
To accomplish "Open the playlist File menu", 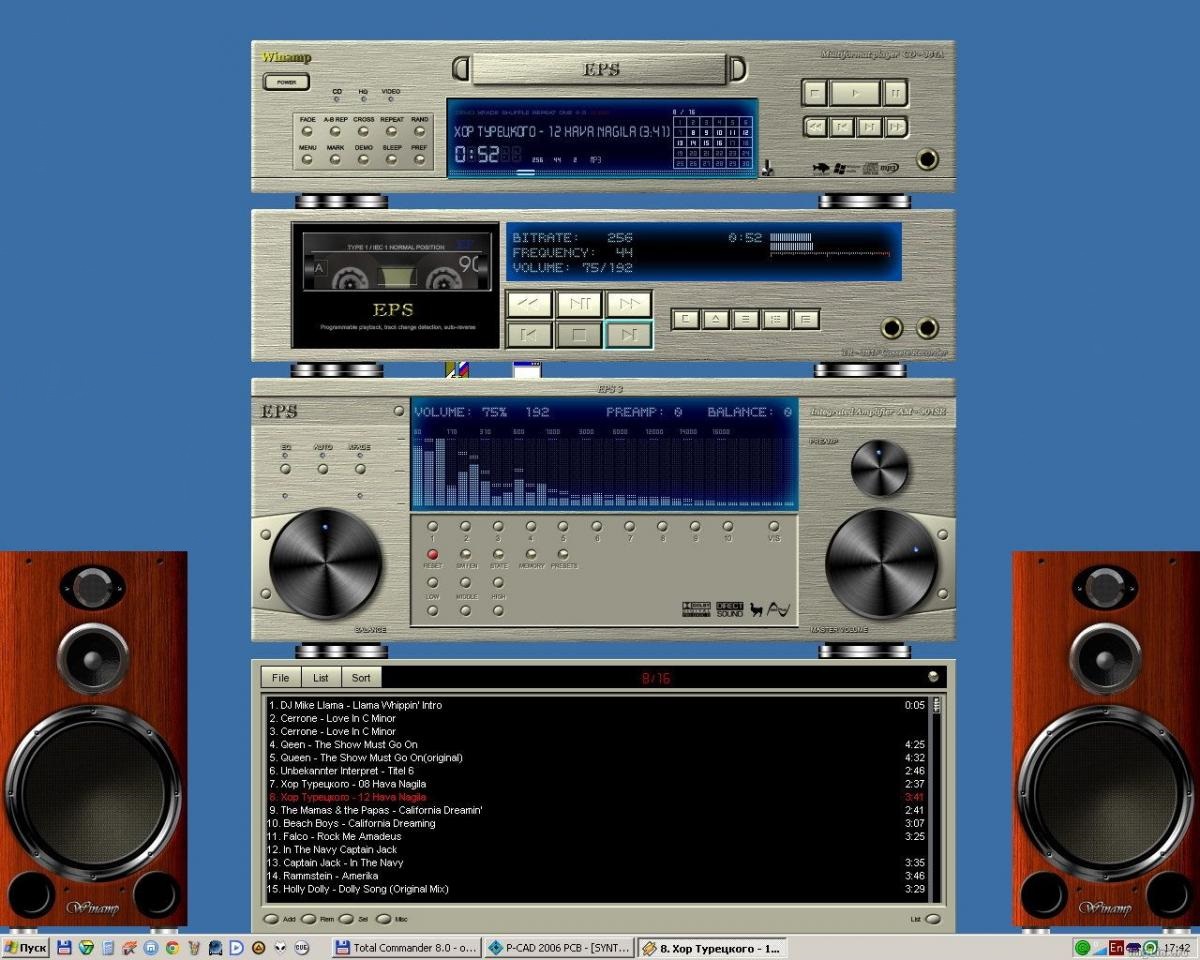I will (281, 678).
